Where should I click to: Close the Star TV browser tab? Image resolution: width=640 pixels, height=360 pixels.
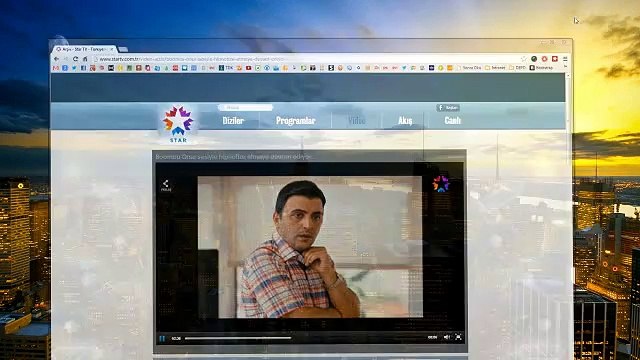pos(112,49)
